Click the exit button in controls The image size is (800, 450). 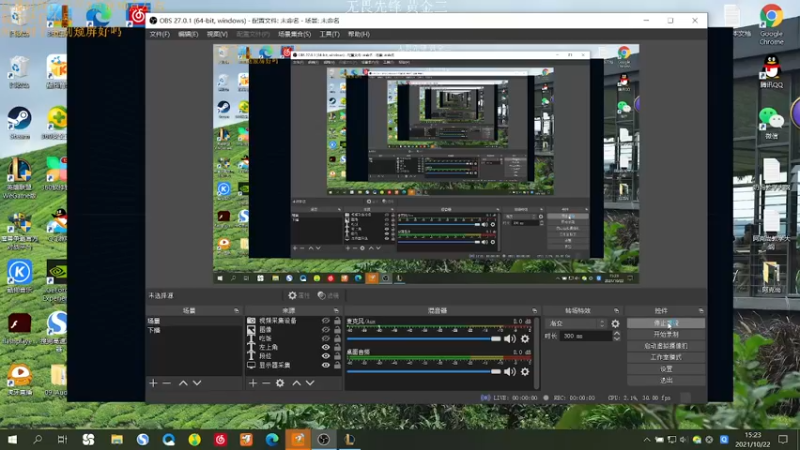coord(666,380)
